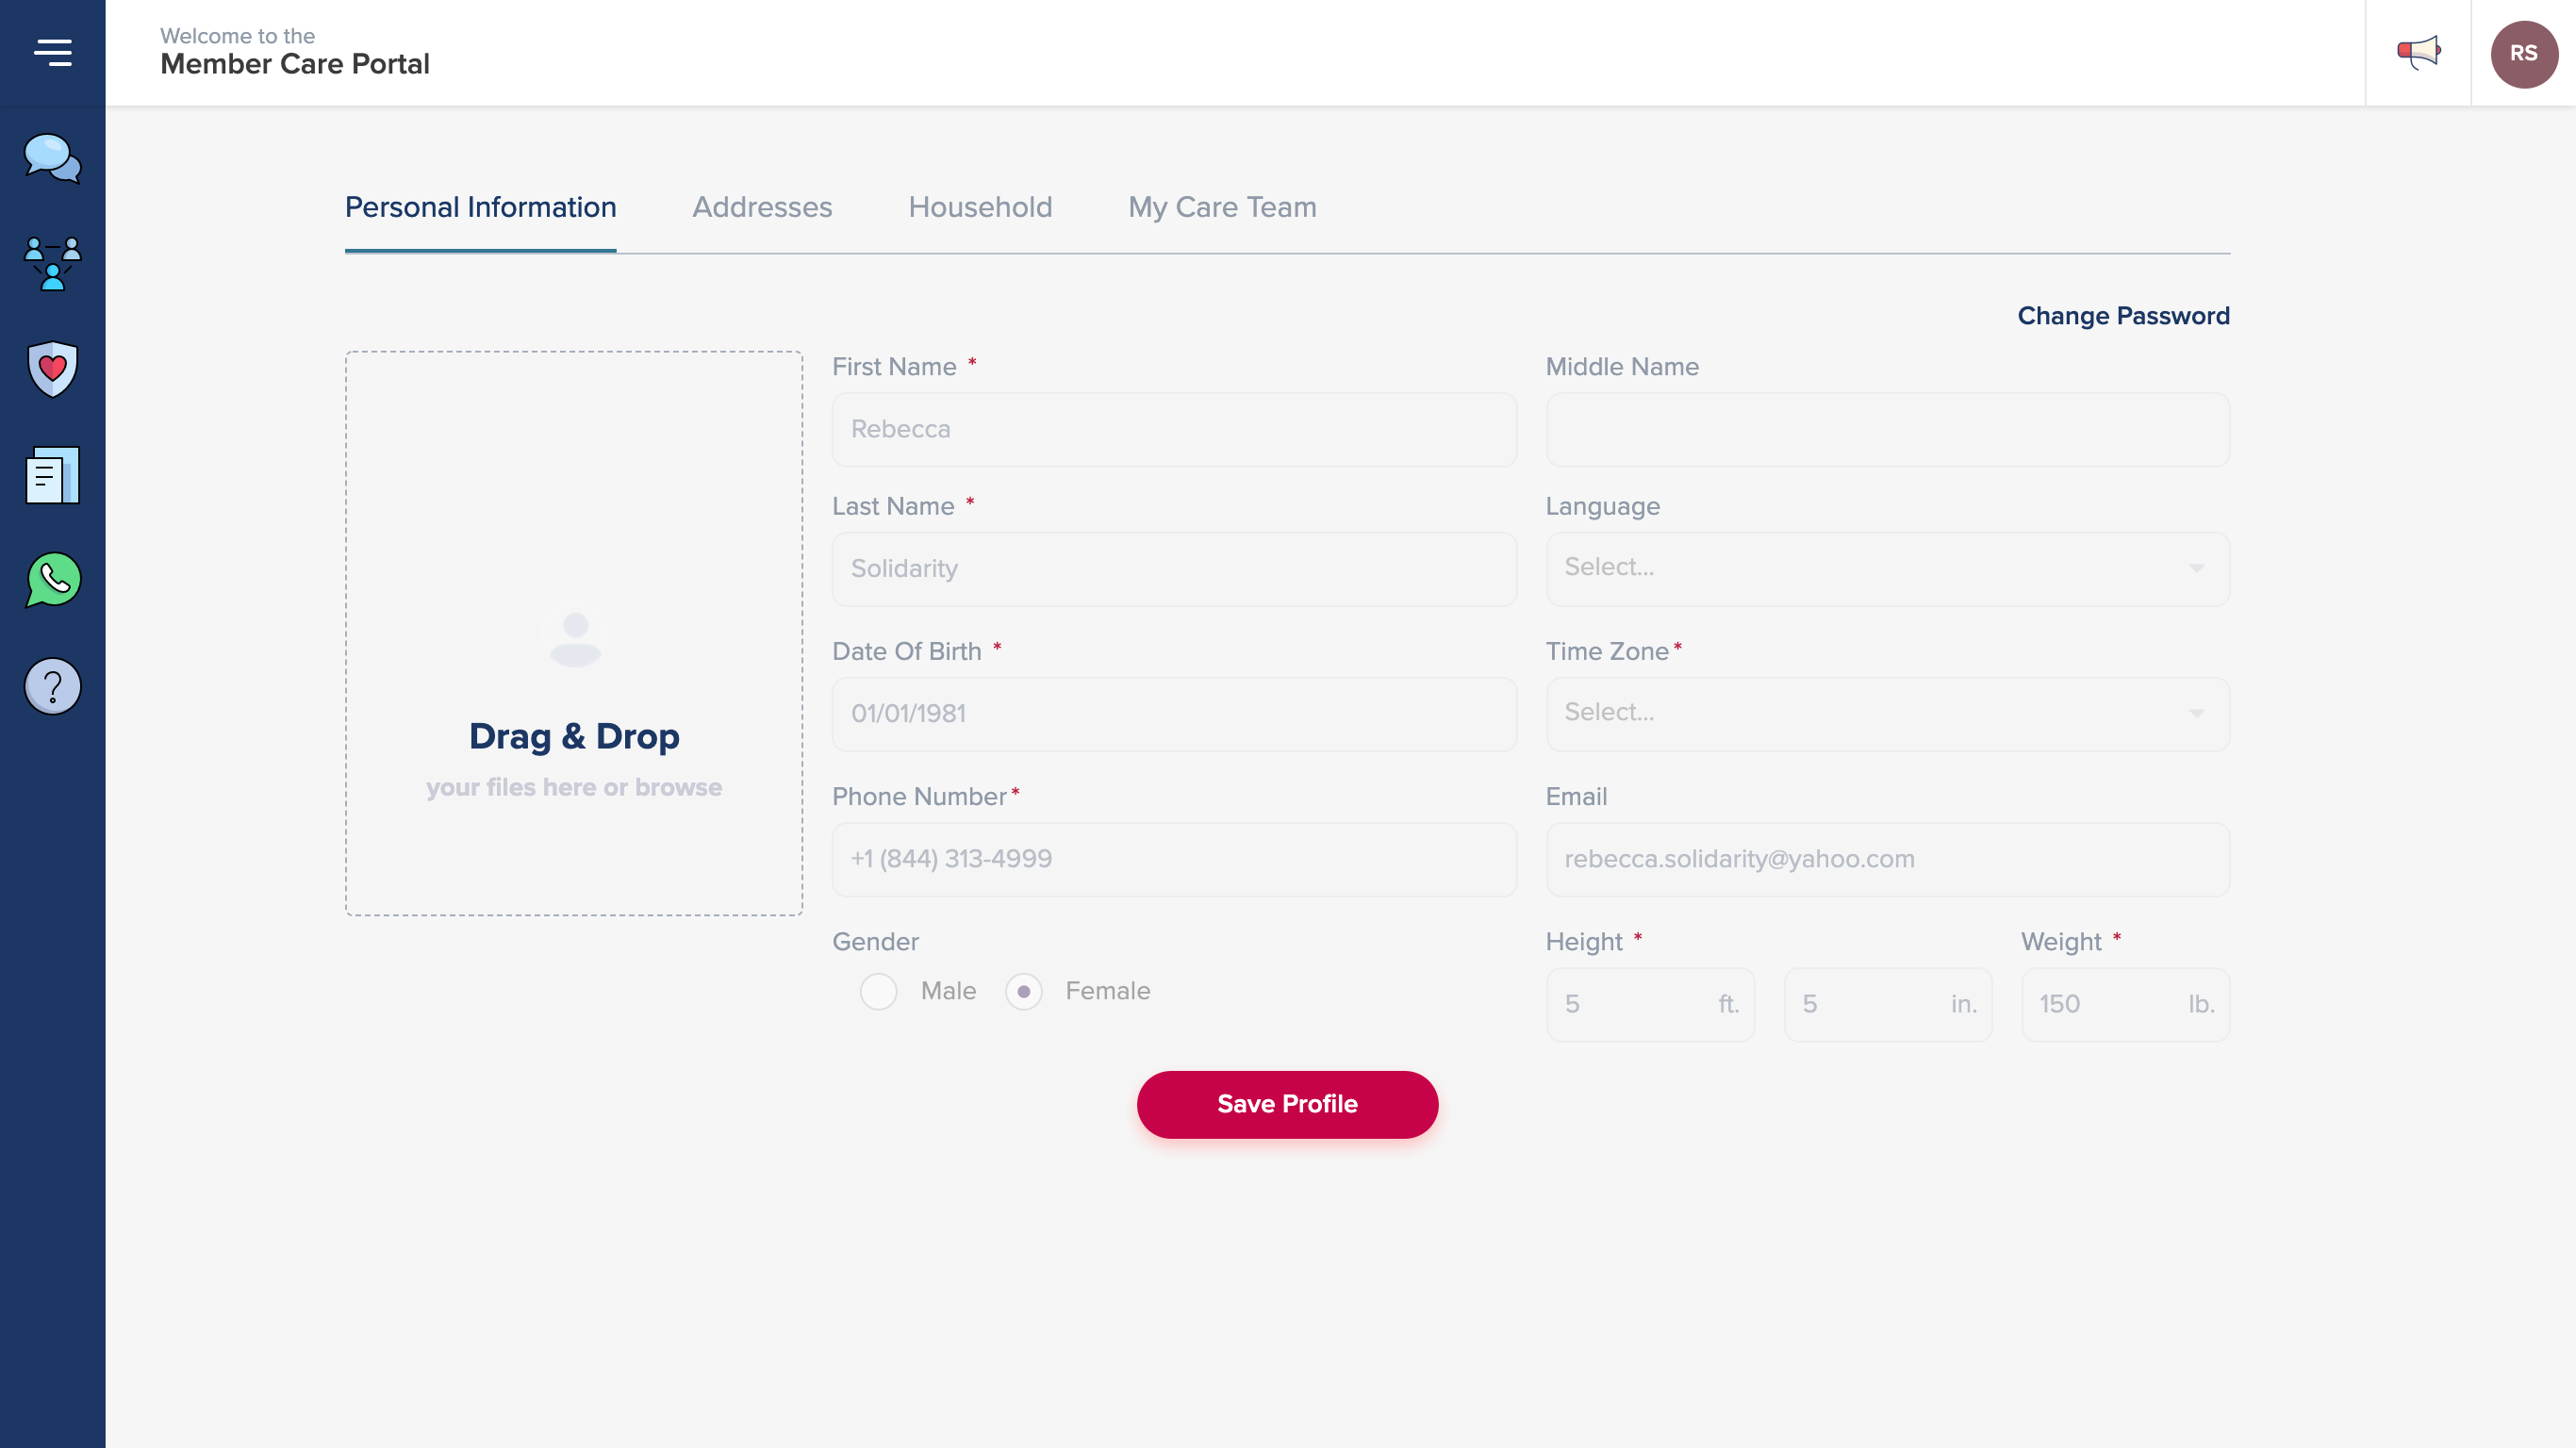Click the WhatsApp phone icon
This screenshot has height=1448, width=2576.
pos(52,580)
